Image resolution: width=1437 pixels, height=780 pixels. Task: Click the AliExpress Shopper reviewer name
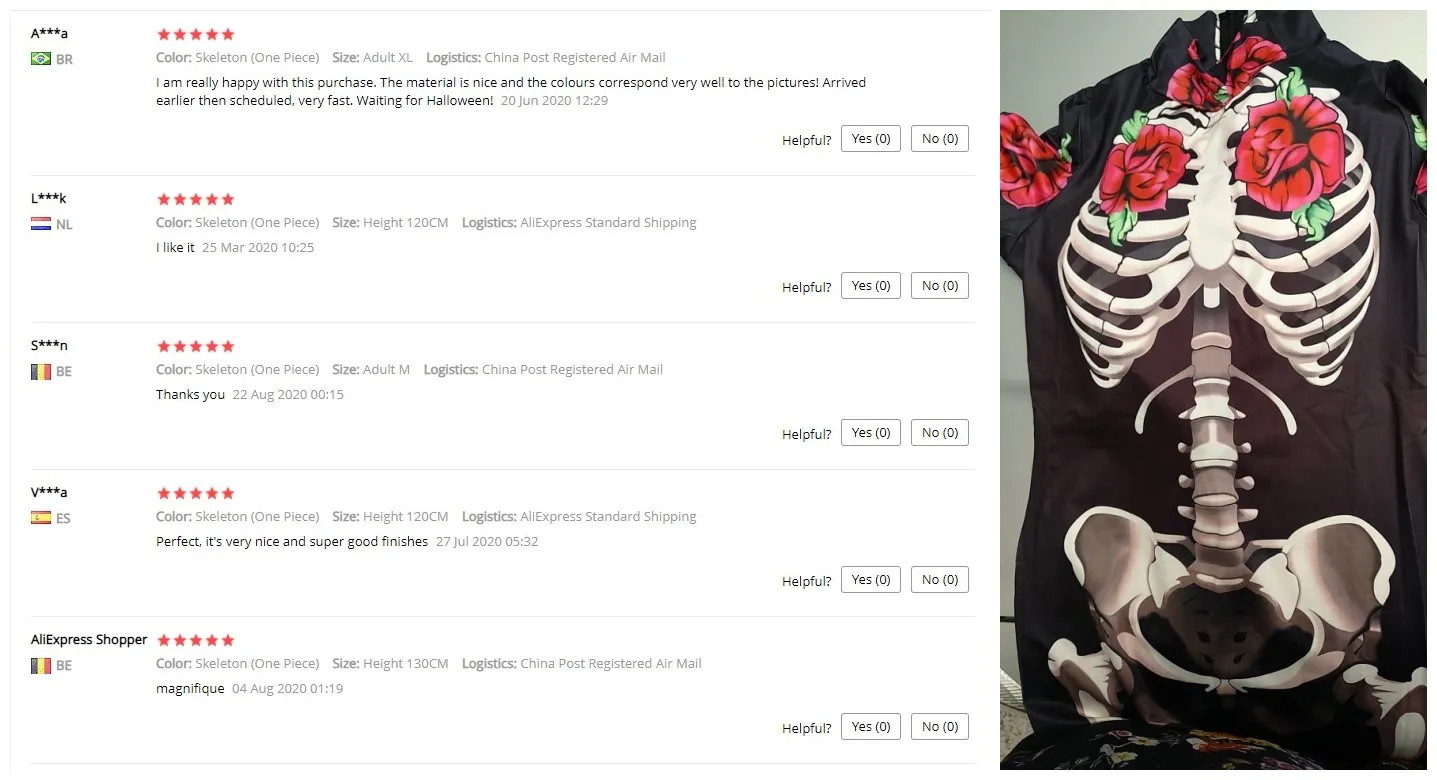click(x=89, y=640)
